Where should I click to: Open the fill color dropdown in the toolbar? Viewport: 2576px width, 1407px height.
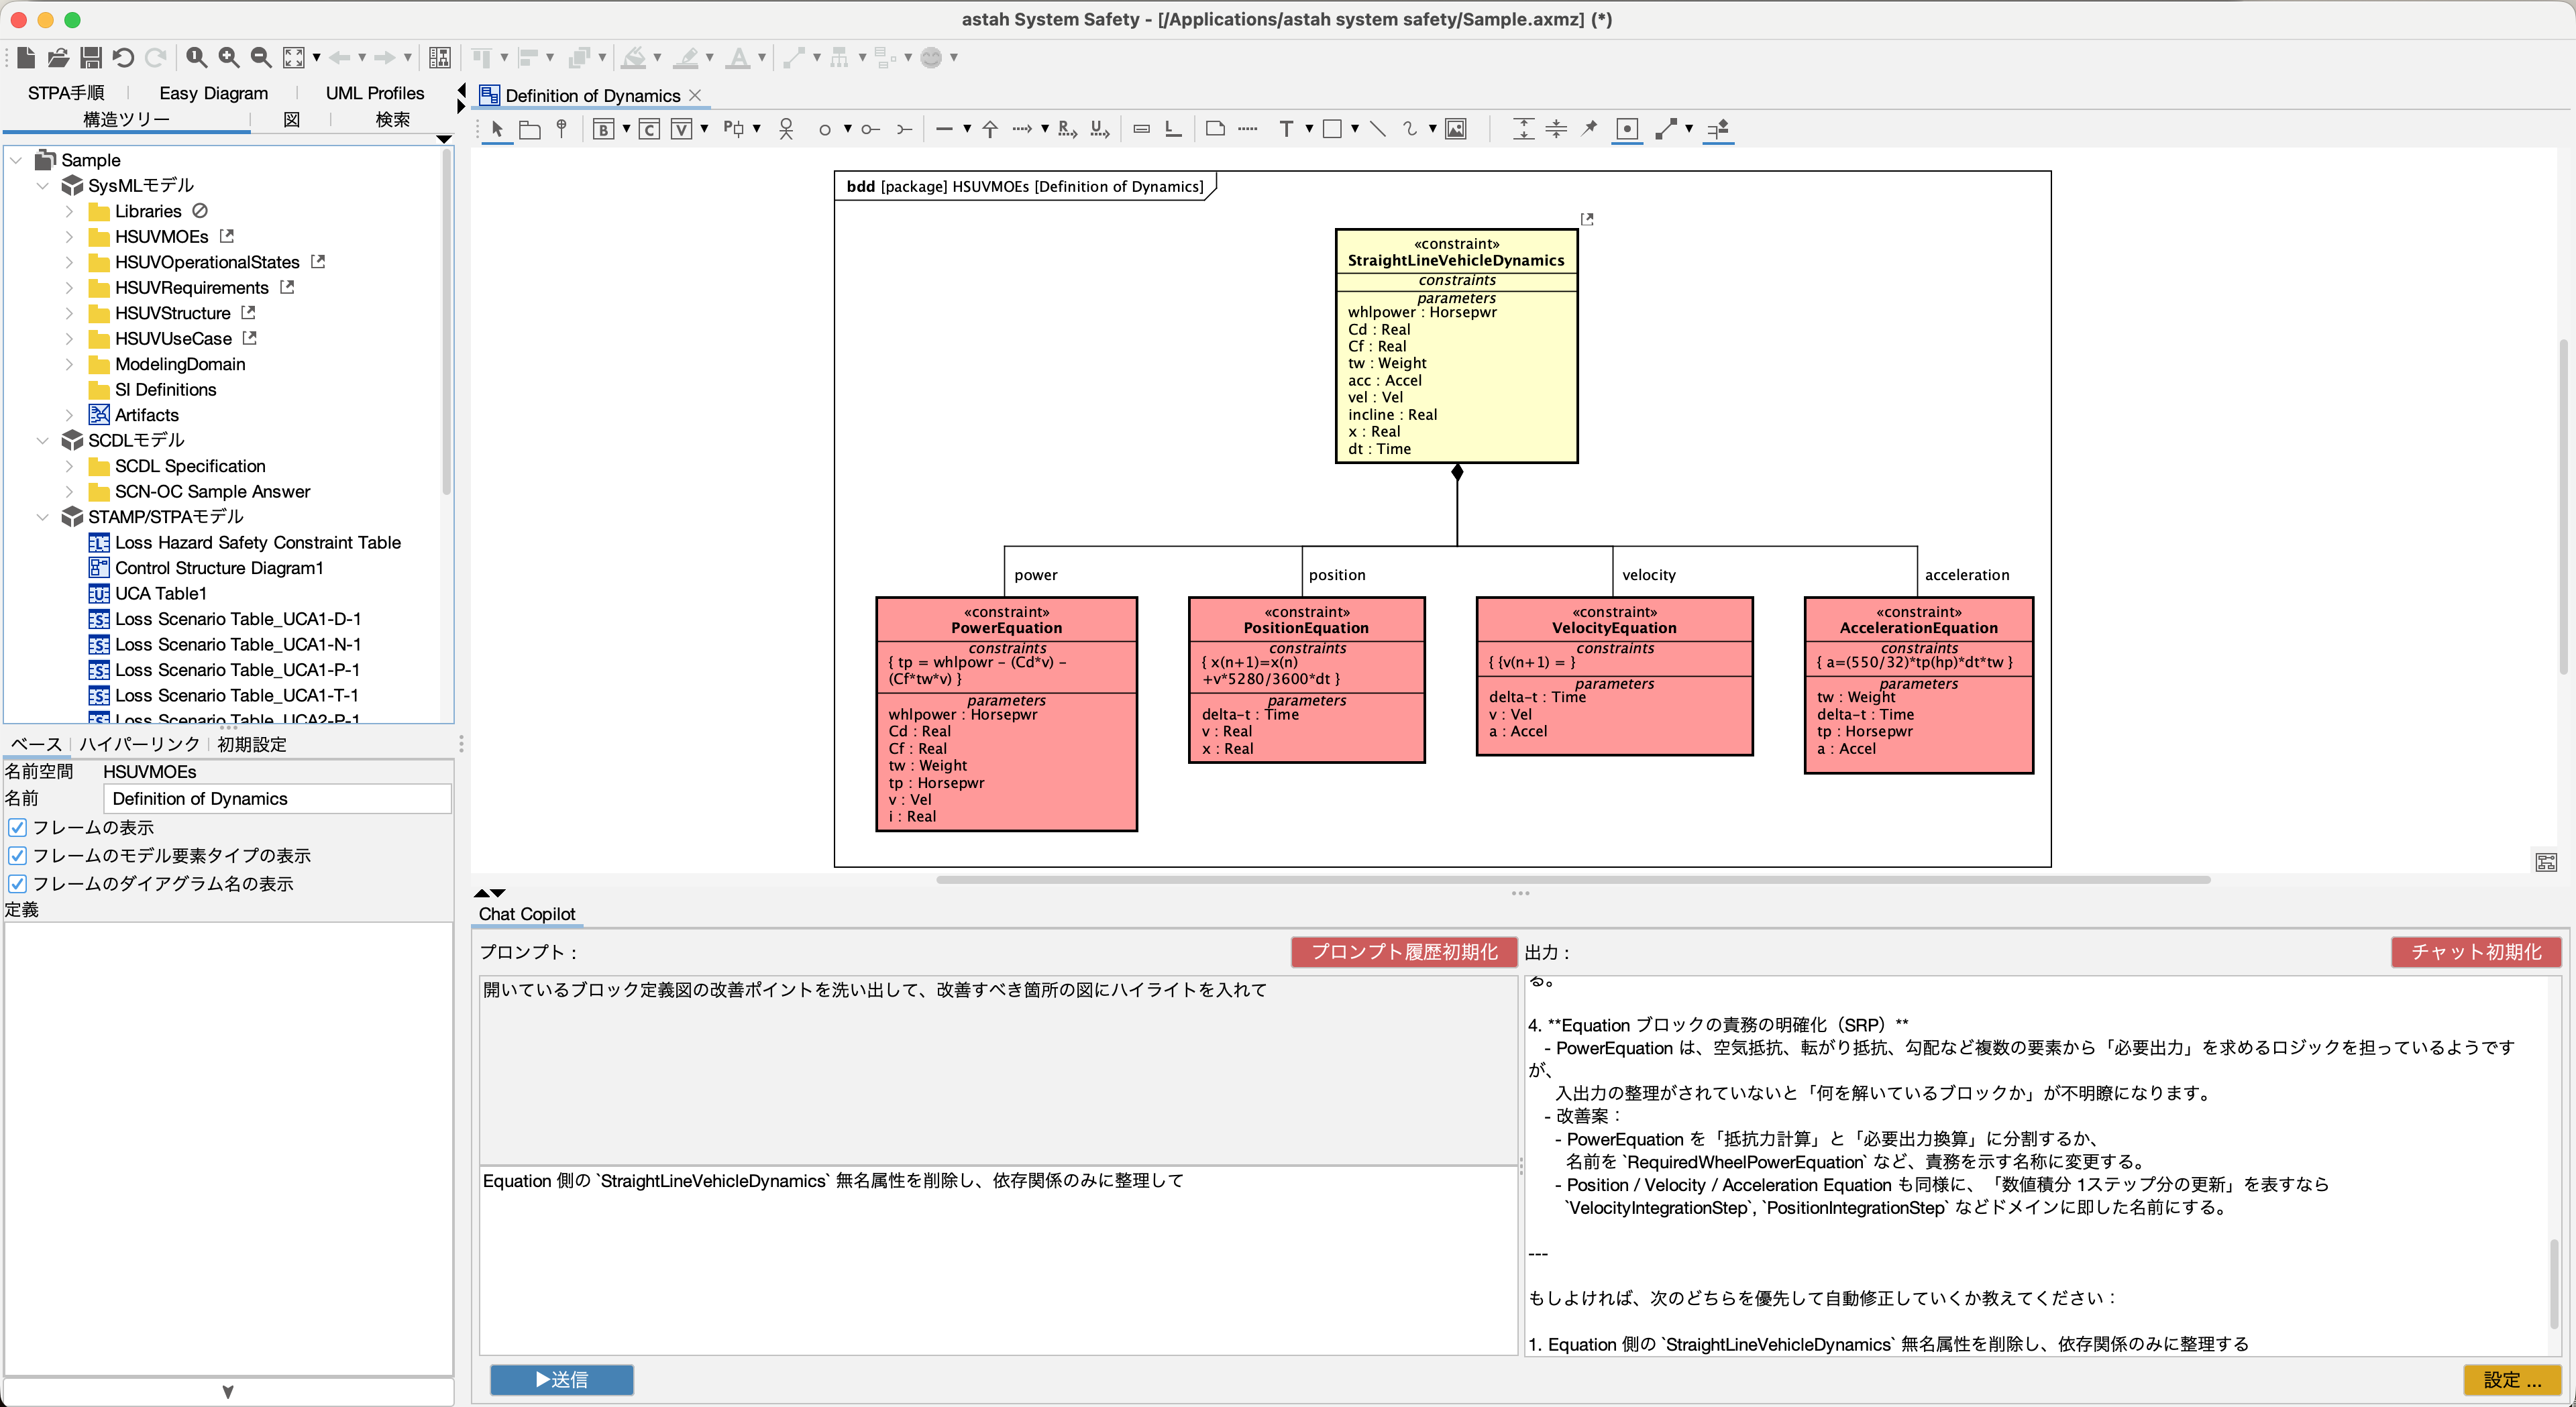point(658,58)
